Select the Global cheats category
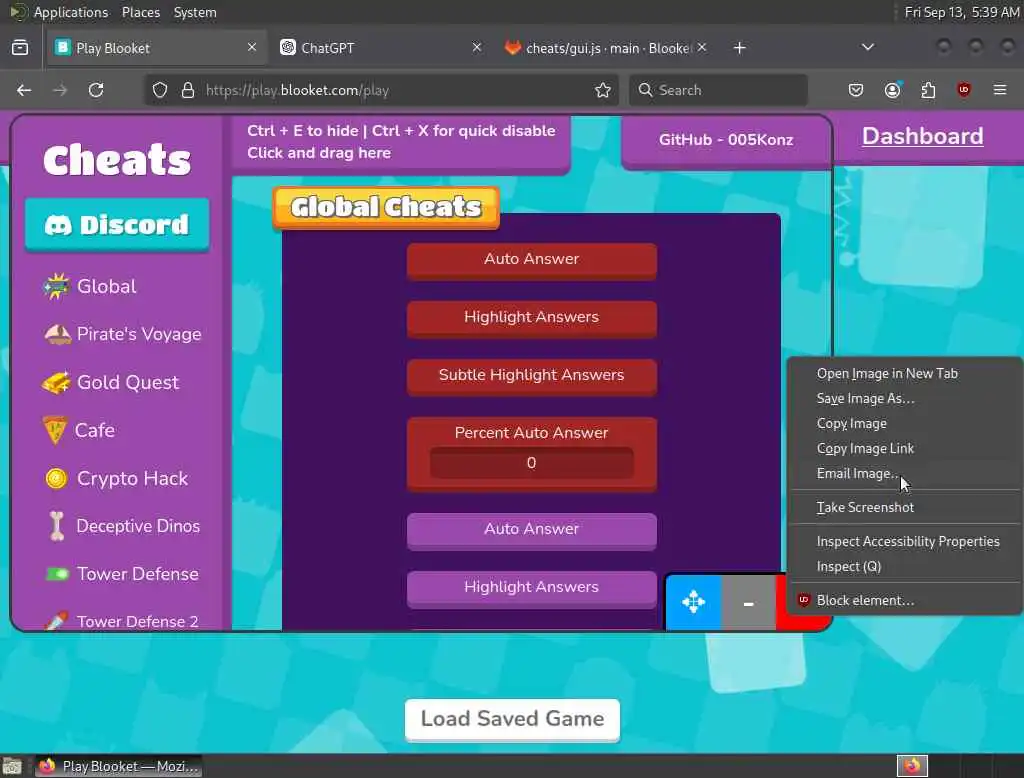The image size is (1024, 778). tap(90, 286)
